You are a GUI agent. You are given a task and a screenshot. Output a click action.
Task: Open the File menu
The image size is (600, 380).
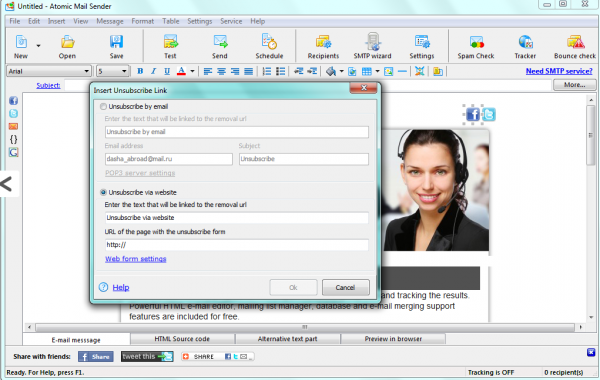15,21
